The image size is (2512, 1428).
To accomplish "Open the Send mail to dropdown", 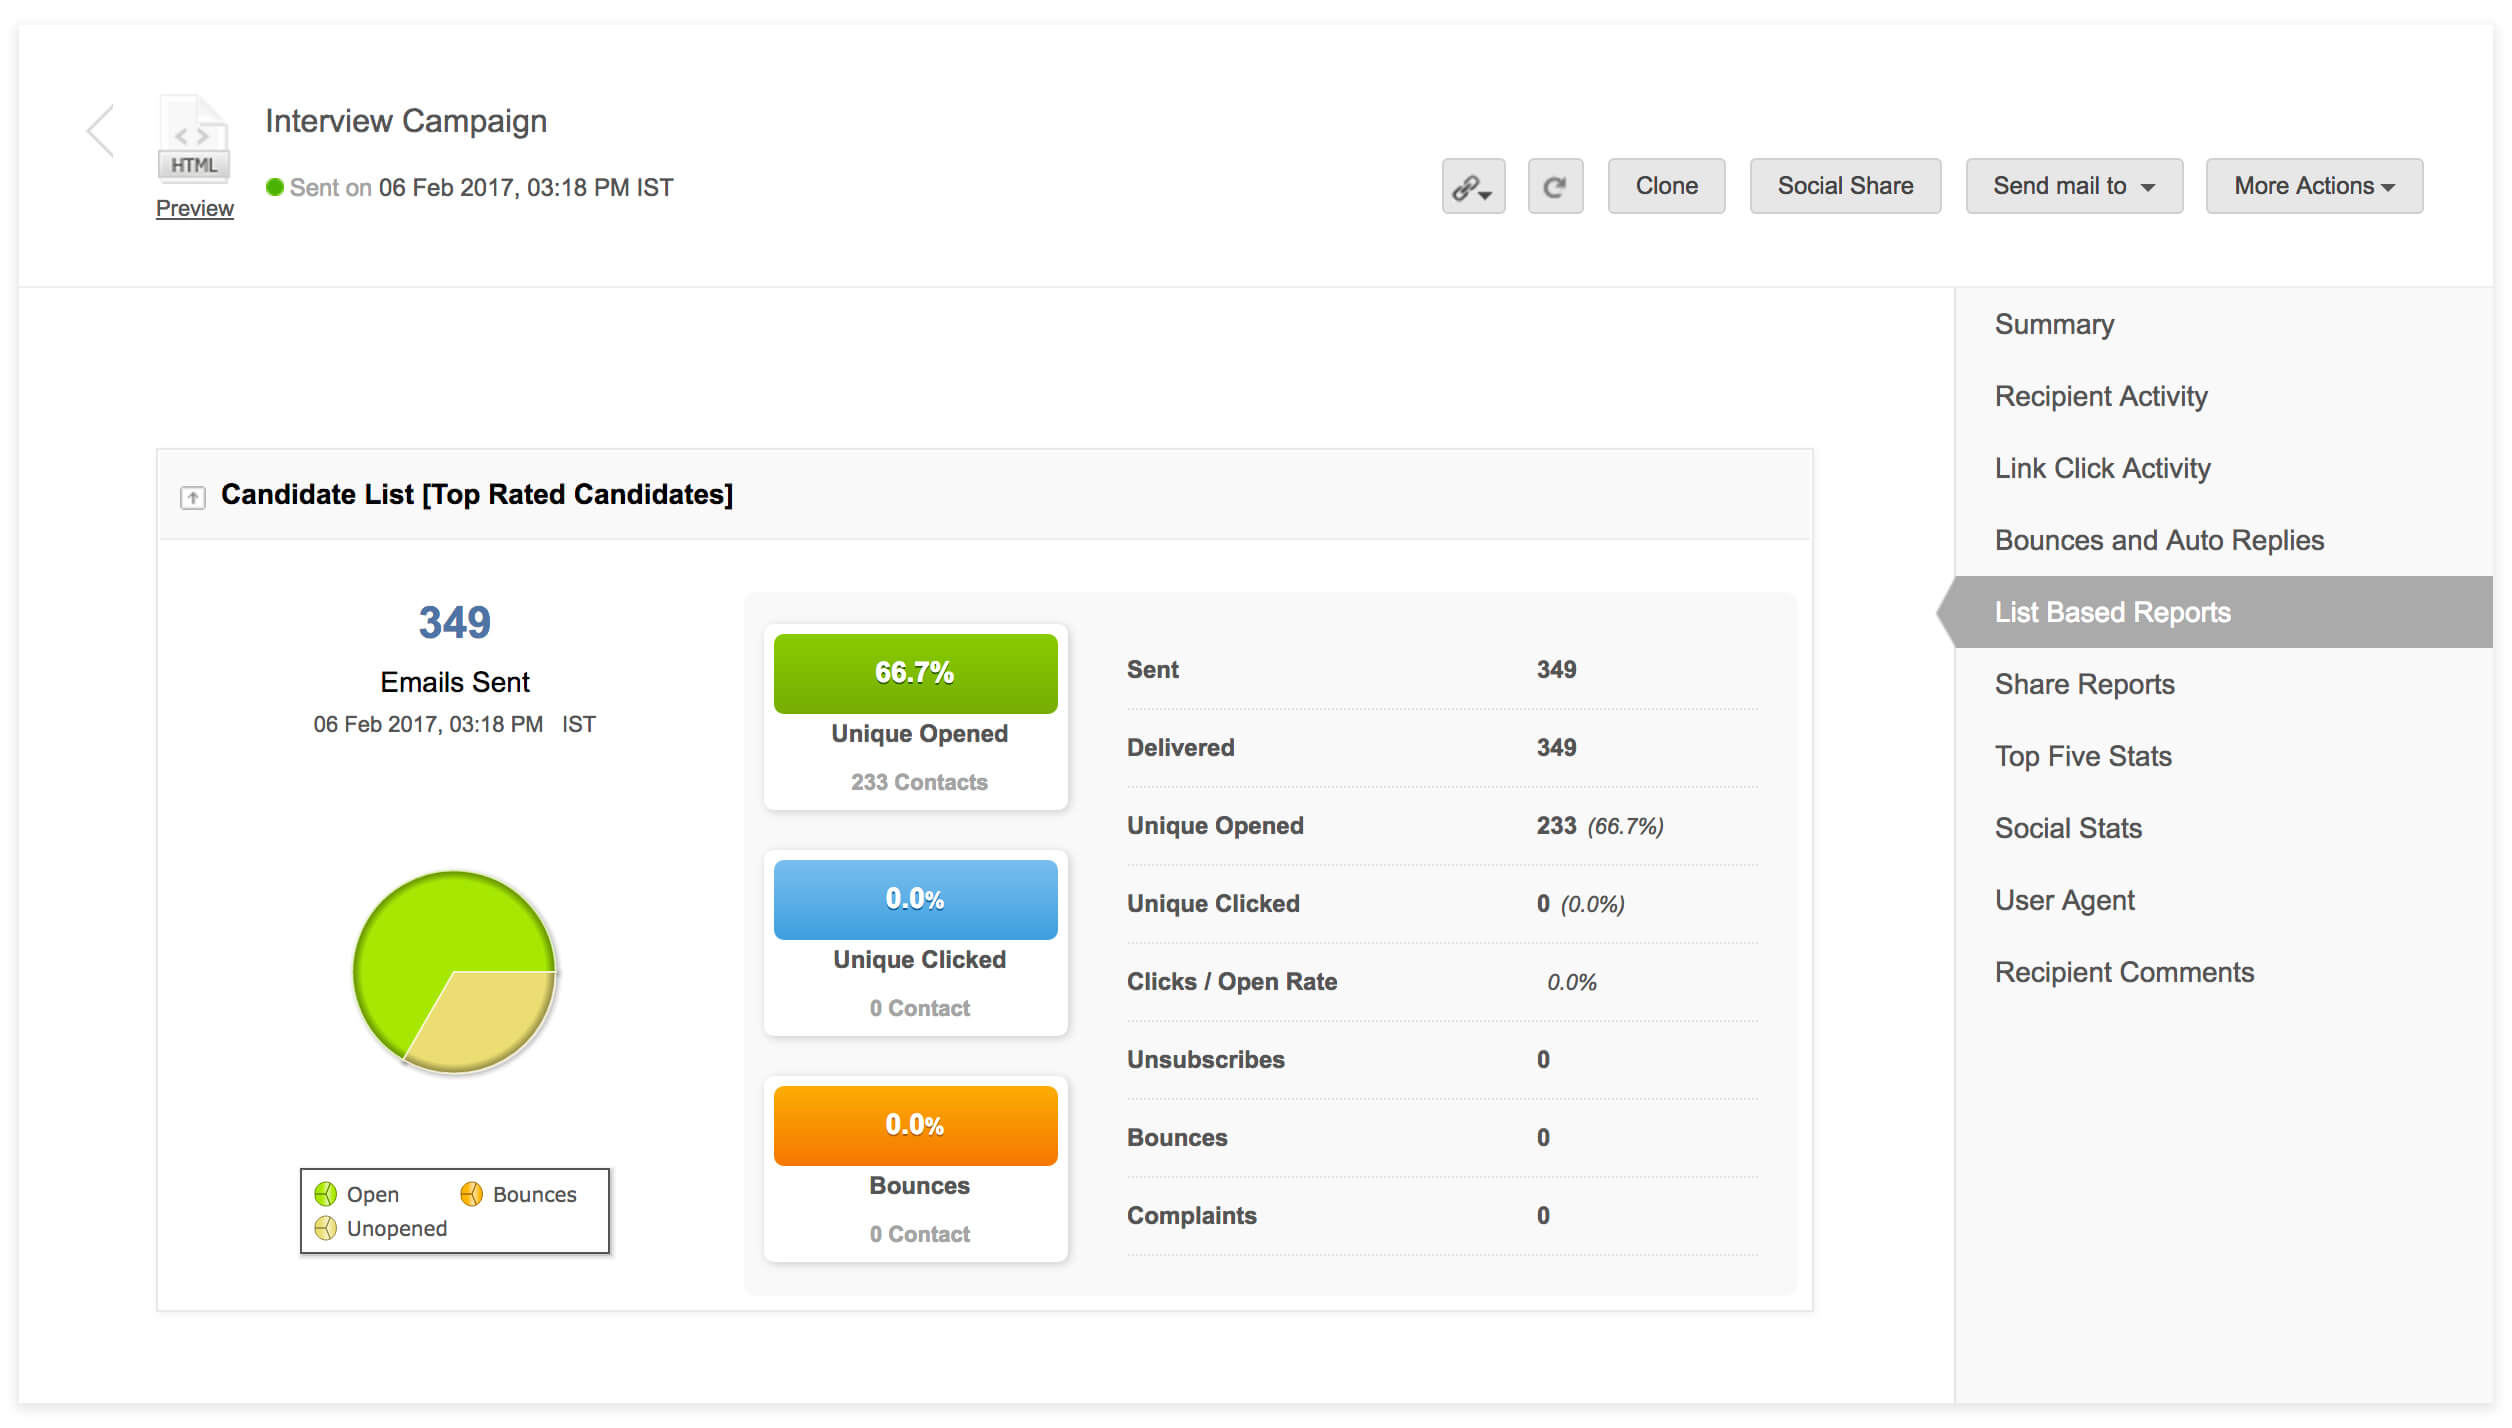I will click(2073, 186).
